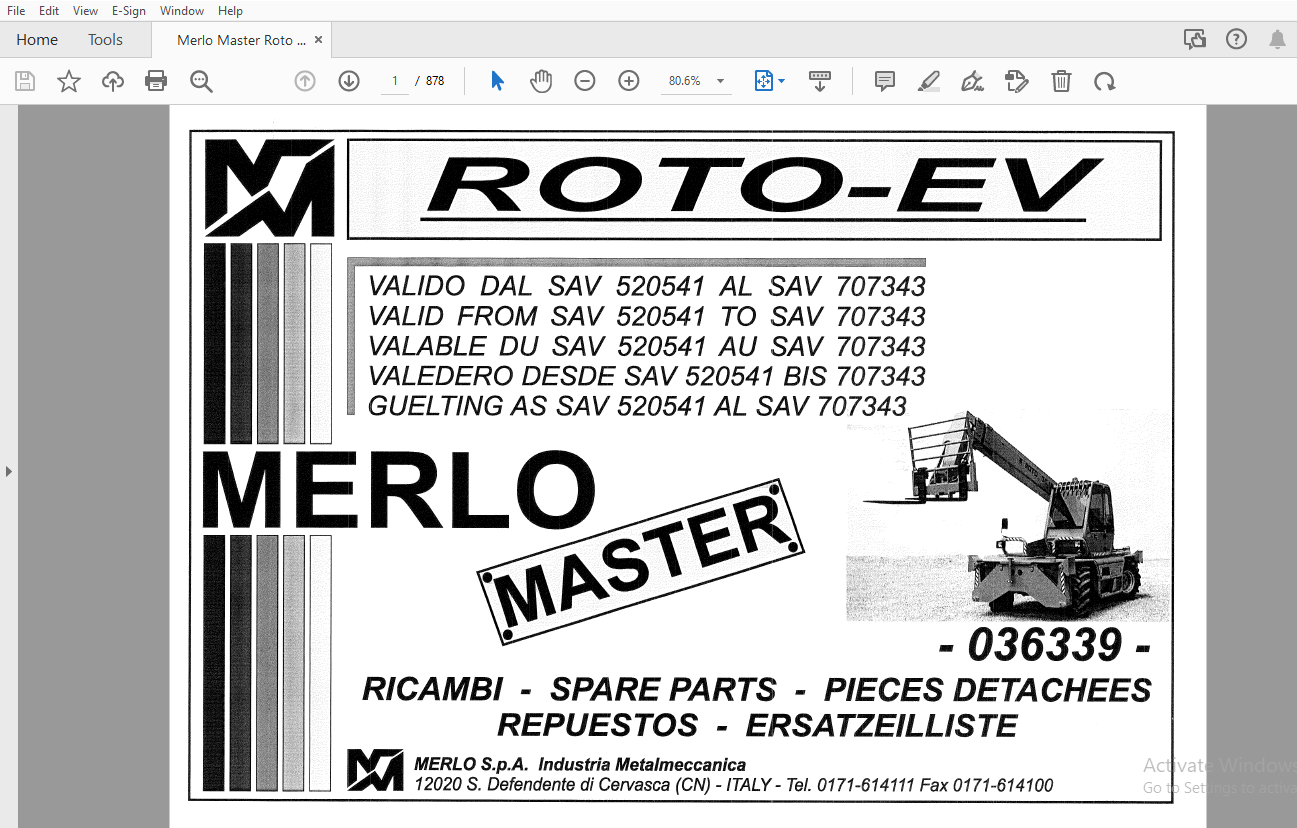This screenshot has width=1297, height=828.
Task: Add a comment sticky note
Action: point(885,81)
